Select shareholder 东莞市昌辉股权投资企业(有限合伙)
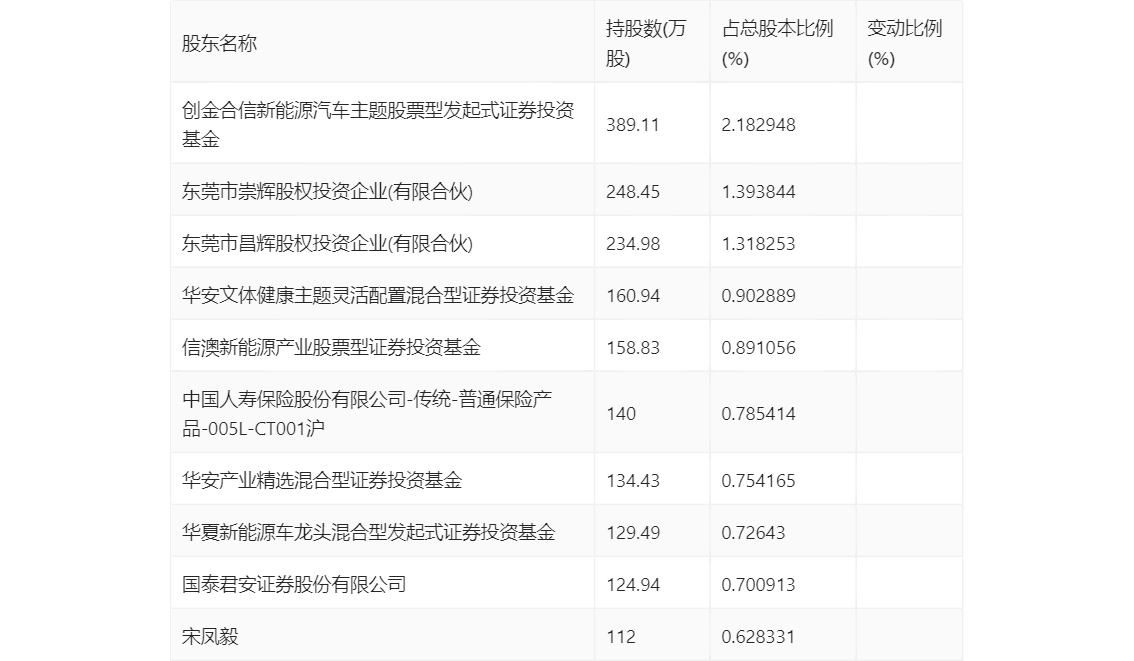This screenshot has height=661, width=1134. (x=328, y=243)
